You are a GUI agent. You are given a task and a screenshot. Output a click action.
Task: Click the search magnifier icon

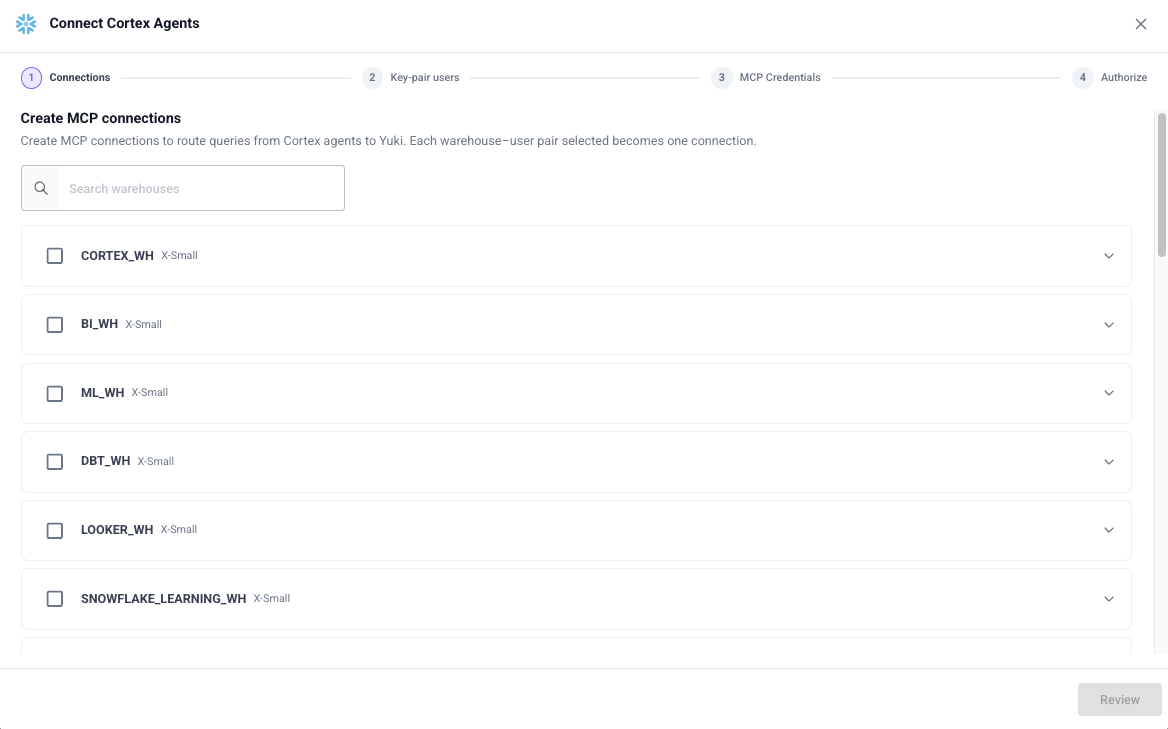[x=41, y=188]
